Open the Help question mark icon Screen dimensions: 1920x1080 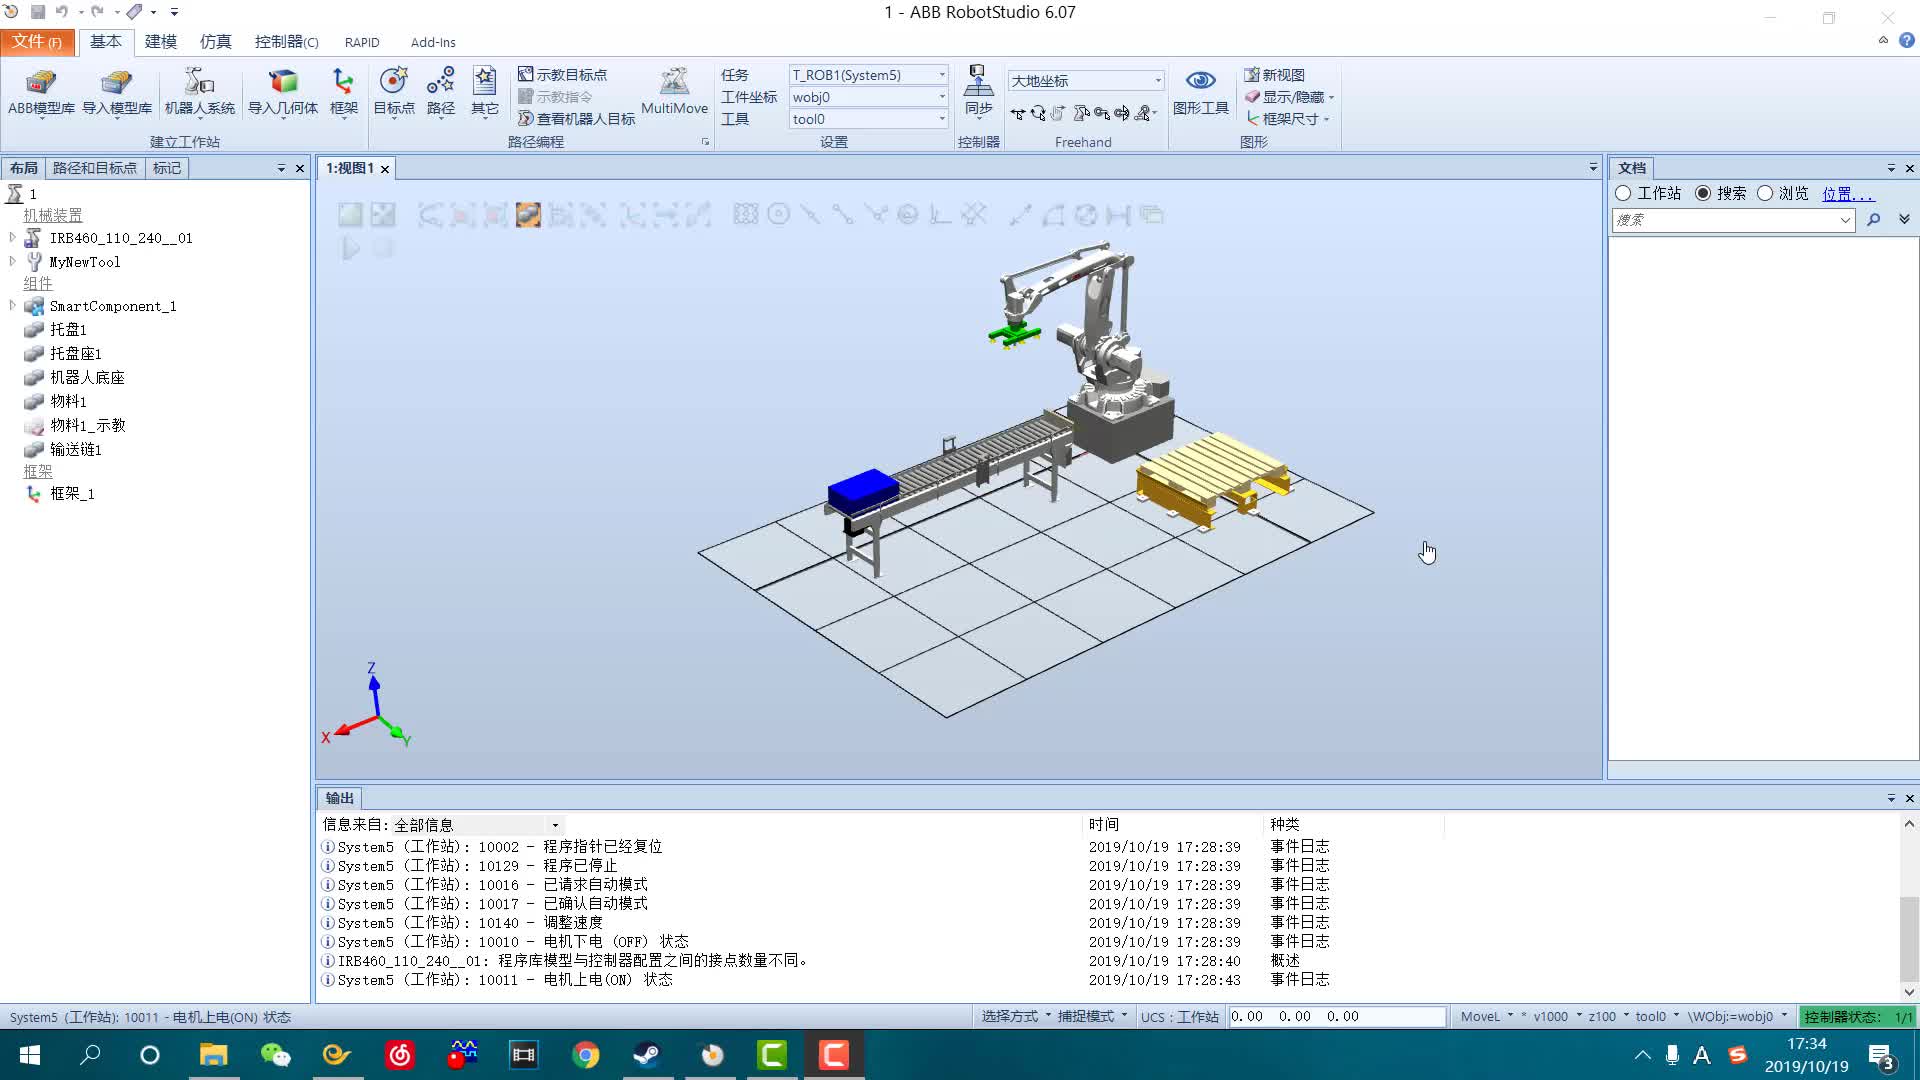coord(1907,41)
